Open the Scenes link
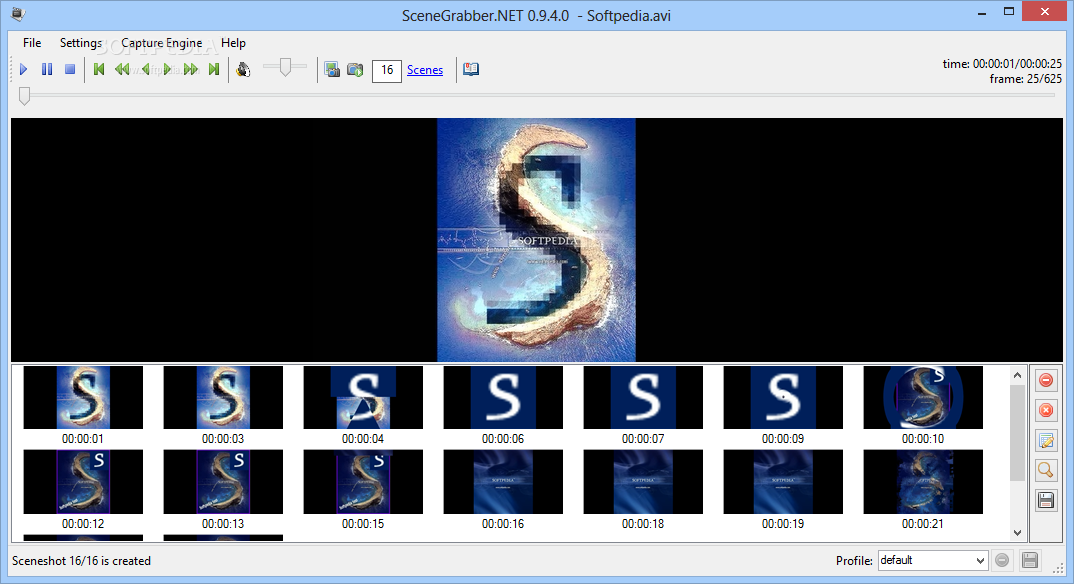Screen dimensions: 1074x584 tap(425, 70)
